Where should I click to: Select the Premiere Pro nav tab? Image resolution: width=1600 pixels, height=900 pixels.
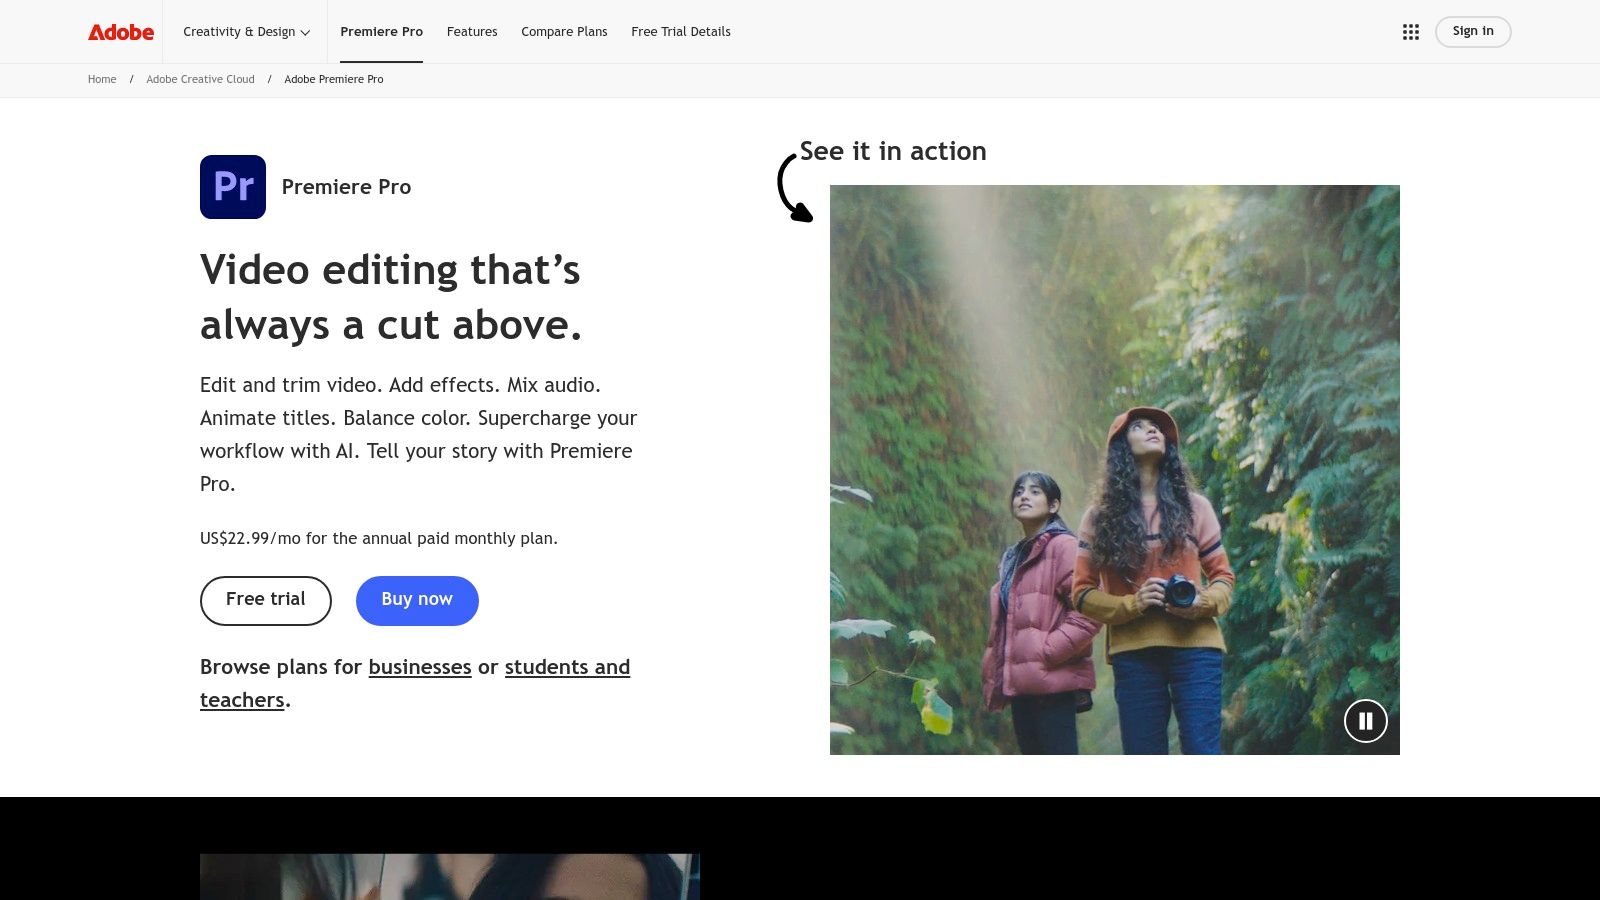[381, 32]
